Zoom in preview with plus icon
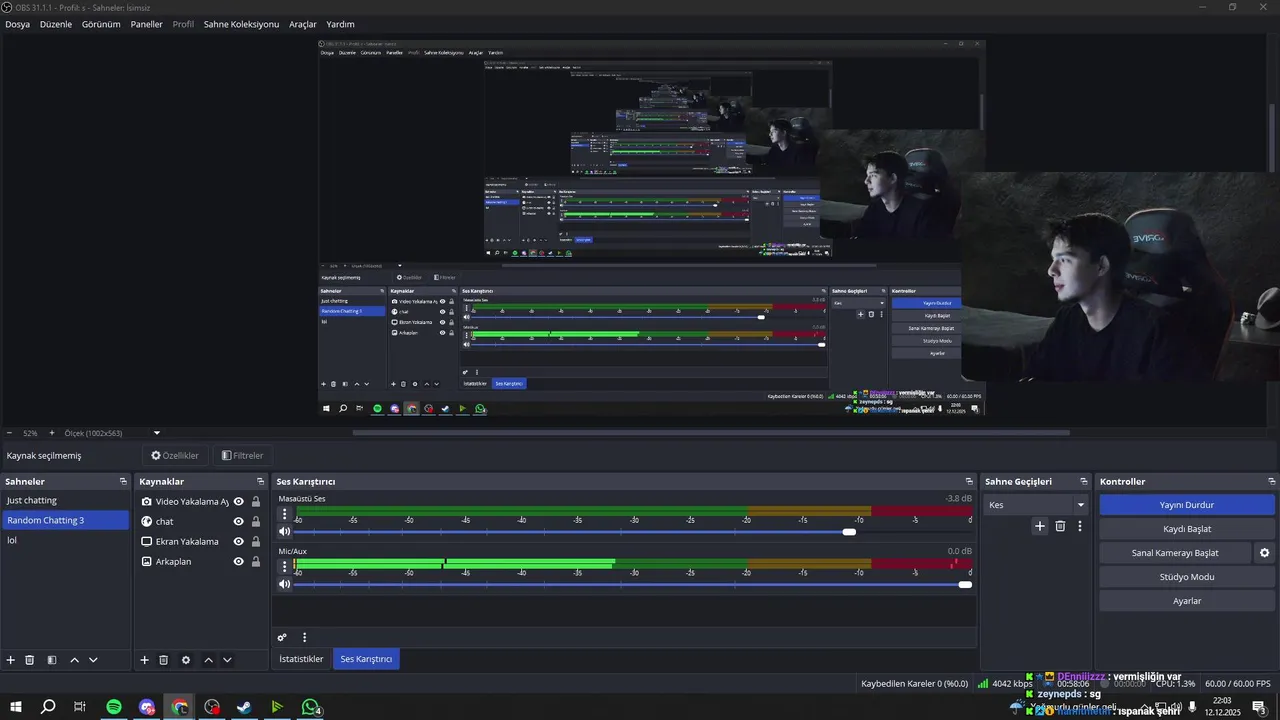Viewport: 1280px width, 720px height. pos(52,433)
